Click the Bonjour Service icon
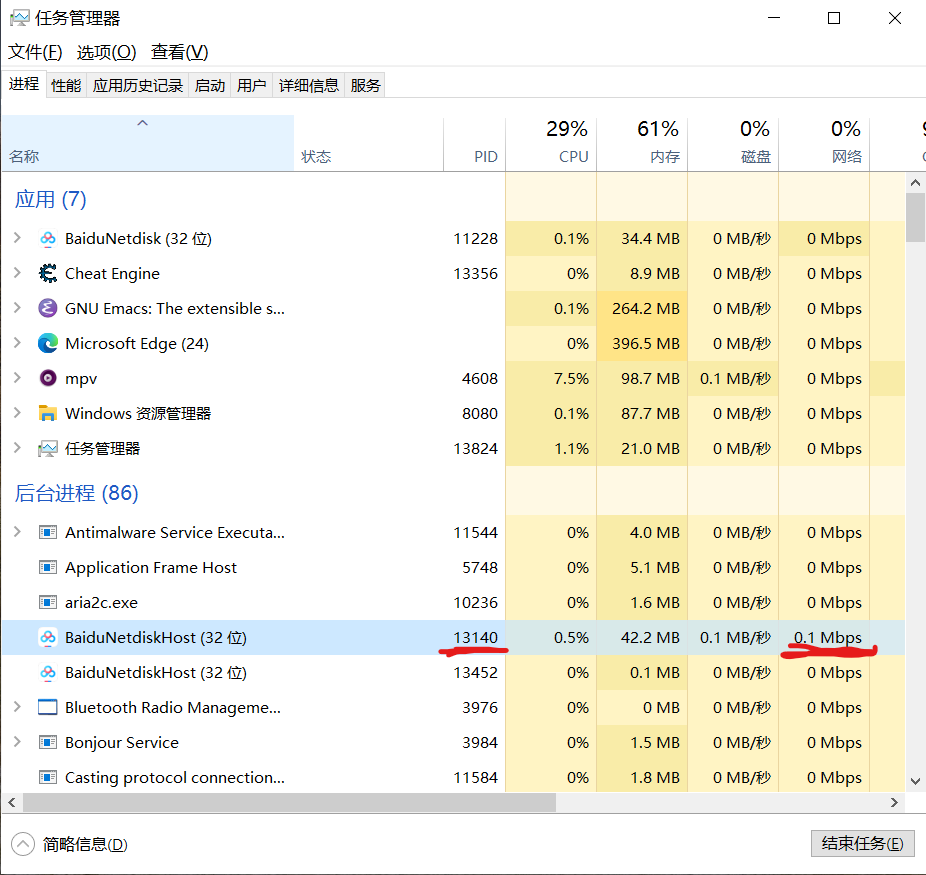The width and height of the screenshot is (926, 875). point(48,742)
